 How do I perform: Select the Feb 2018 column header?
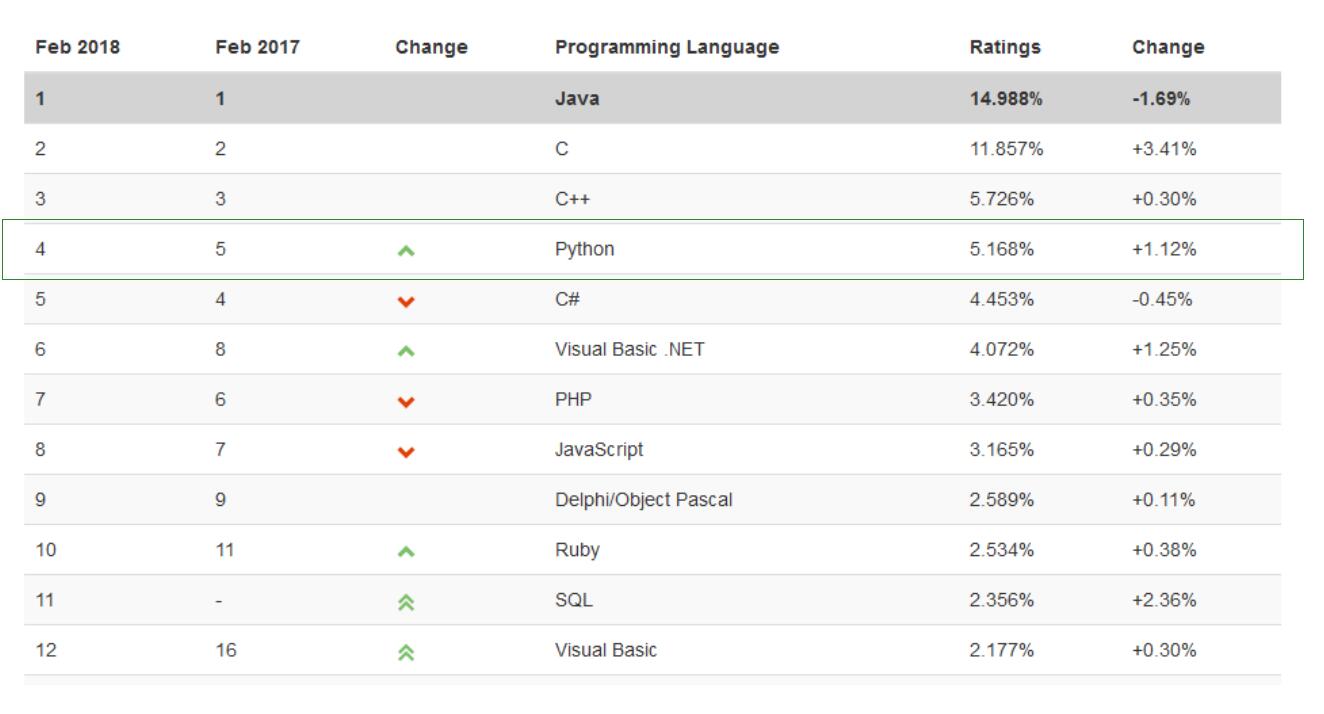coord(77,47)
